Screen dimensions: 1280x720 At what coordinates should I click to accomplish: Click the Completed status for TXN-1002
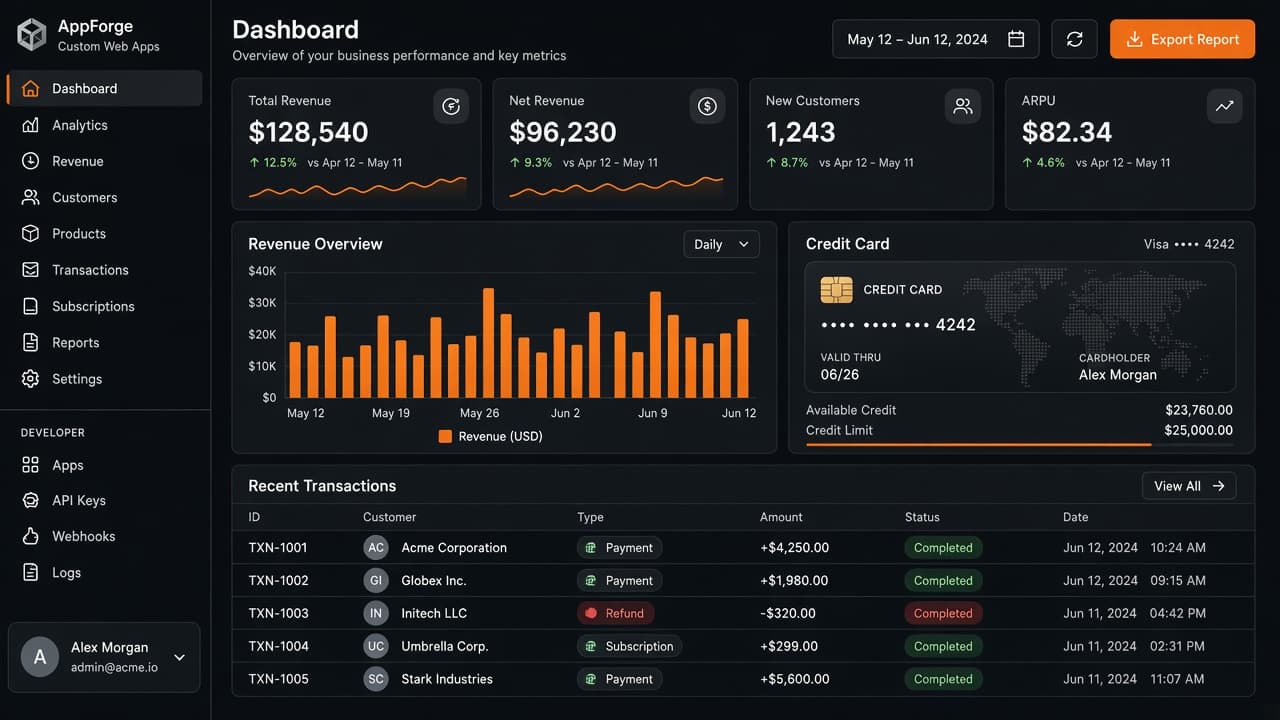(x=943, y=580)
